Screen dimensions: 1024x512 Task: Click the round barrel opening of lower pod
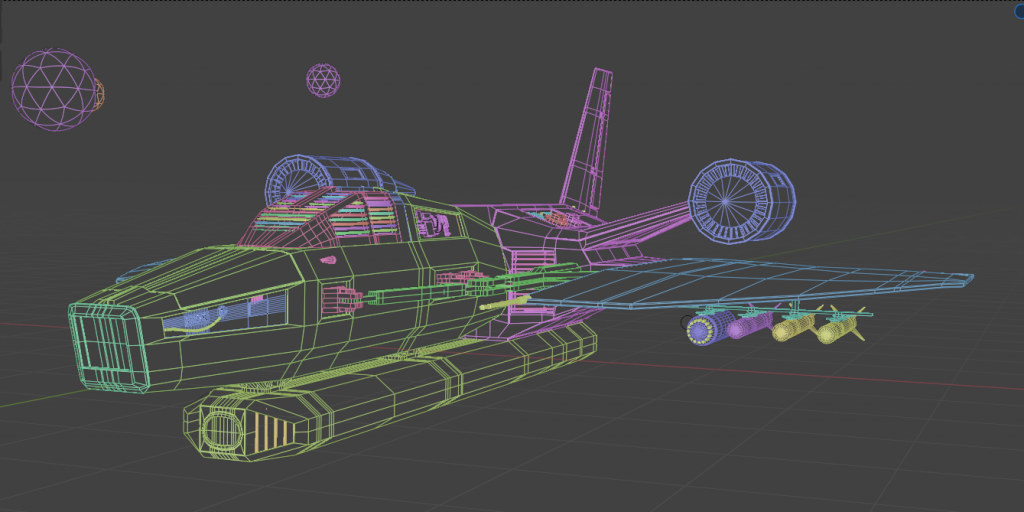(x=219, y=430)
